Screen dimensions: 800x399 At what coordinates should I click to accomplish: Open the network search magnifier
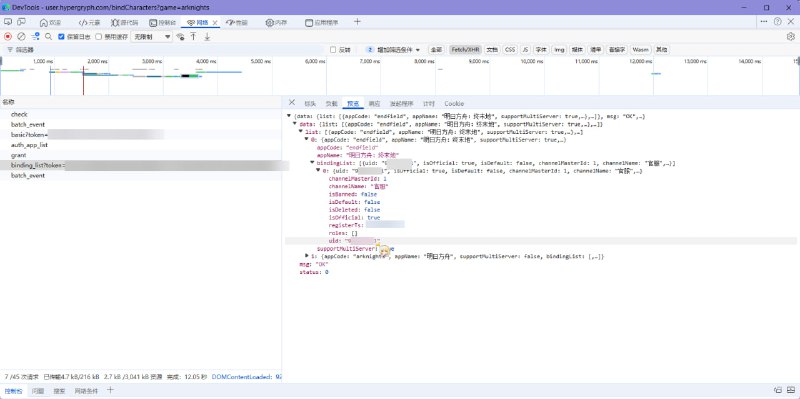click(48, 36)
